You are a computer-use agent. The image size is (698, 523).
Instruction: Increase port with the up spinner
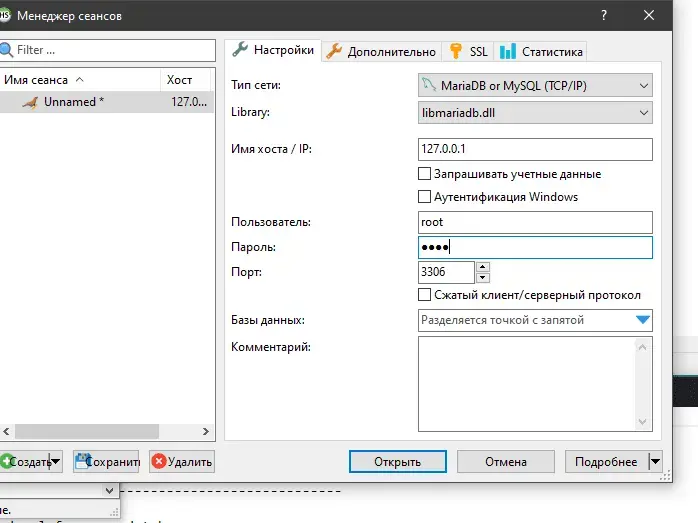click(483, 267)
